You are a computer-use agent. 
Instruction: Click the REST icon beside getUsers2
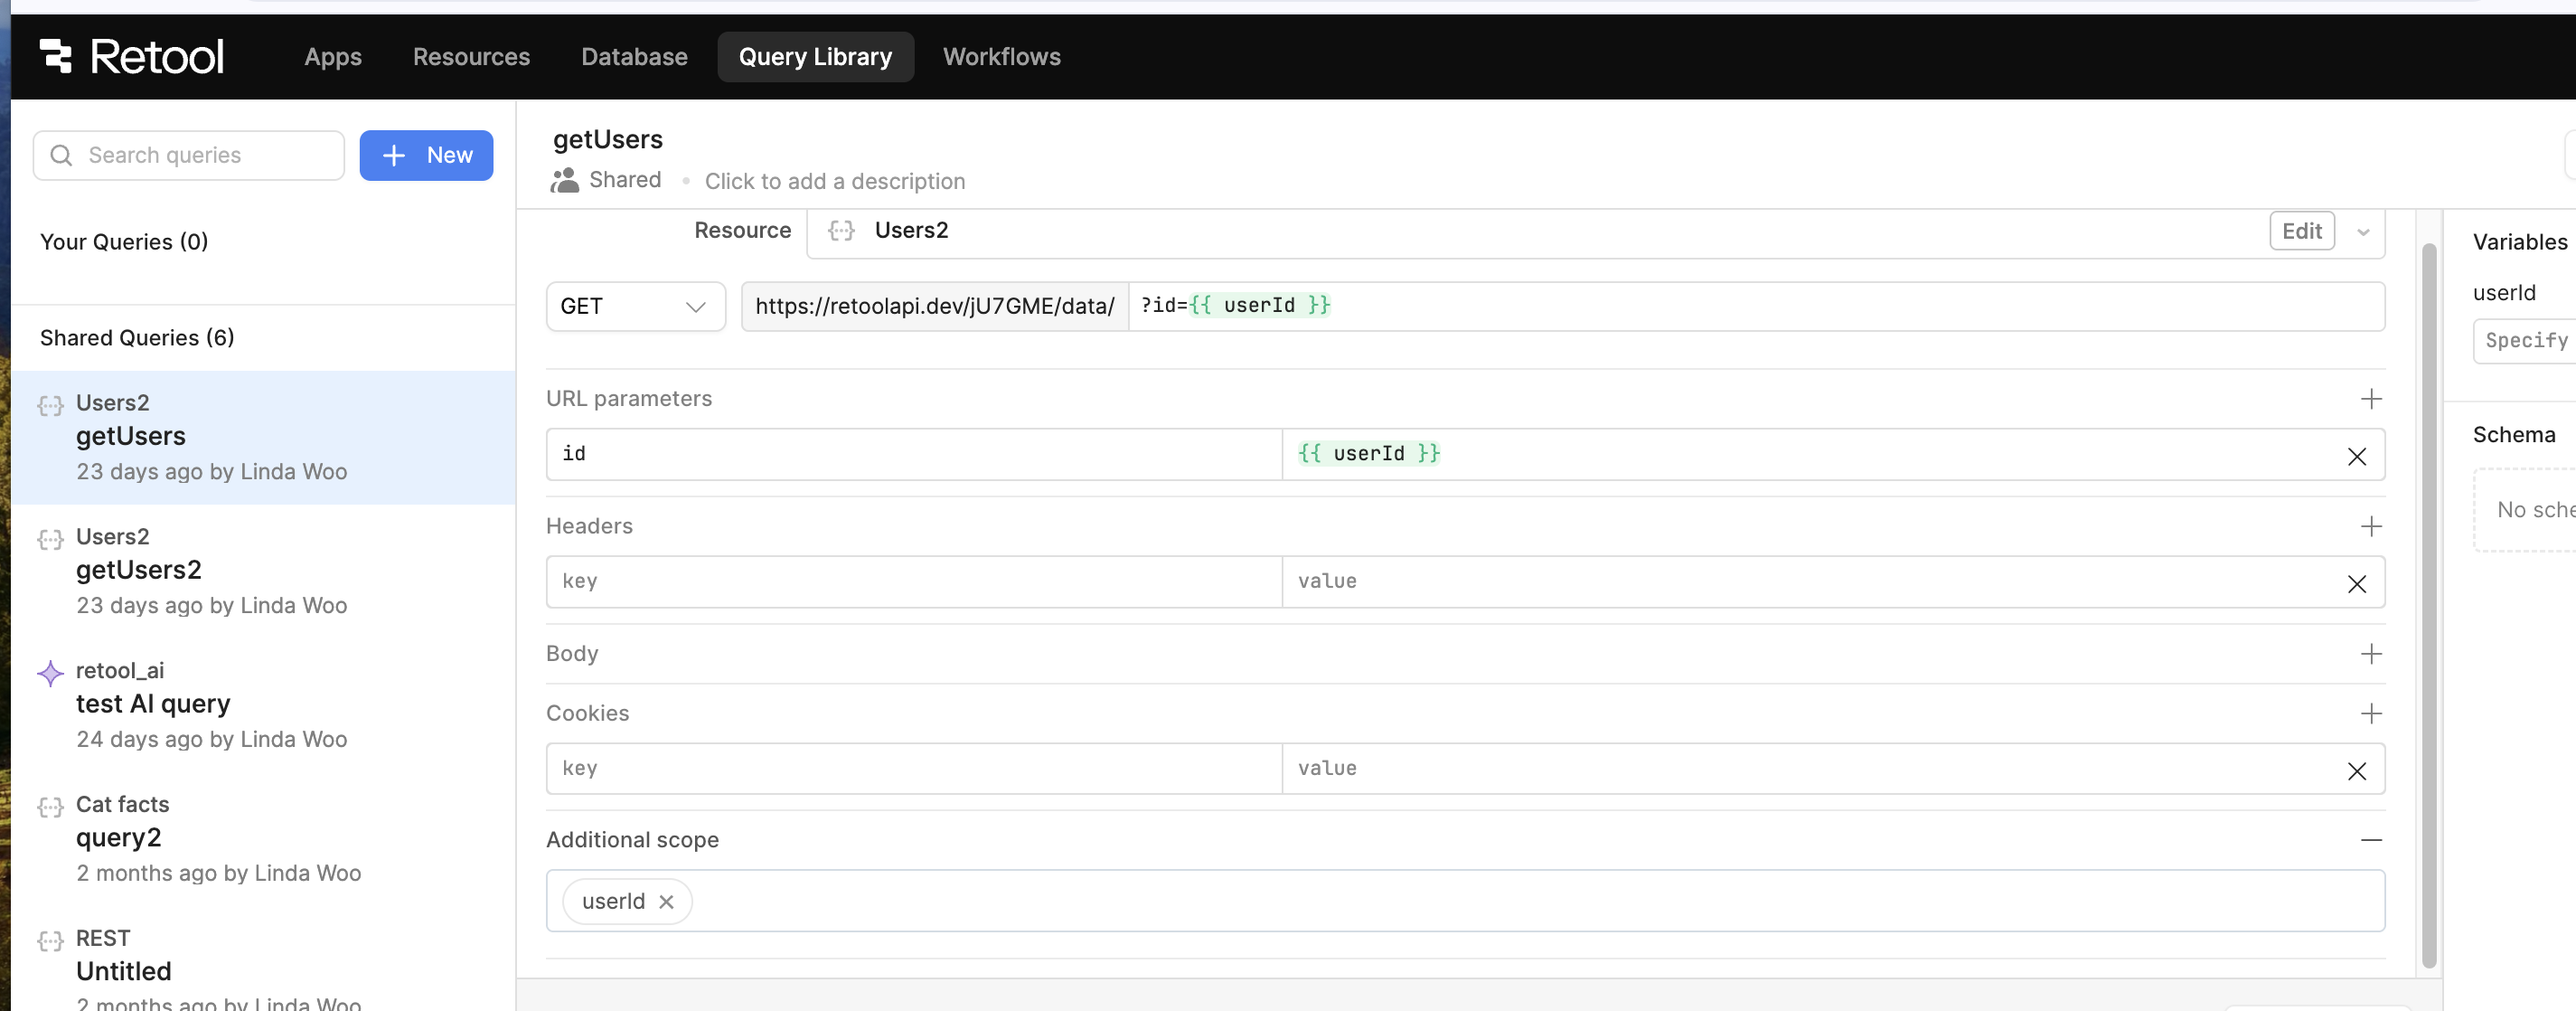(x=50, y=539)
